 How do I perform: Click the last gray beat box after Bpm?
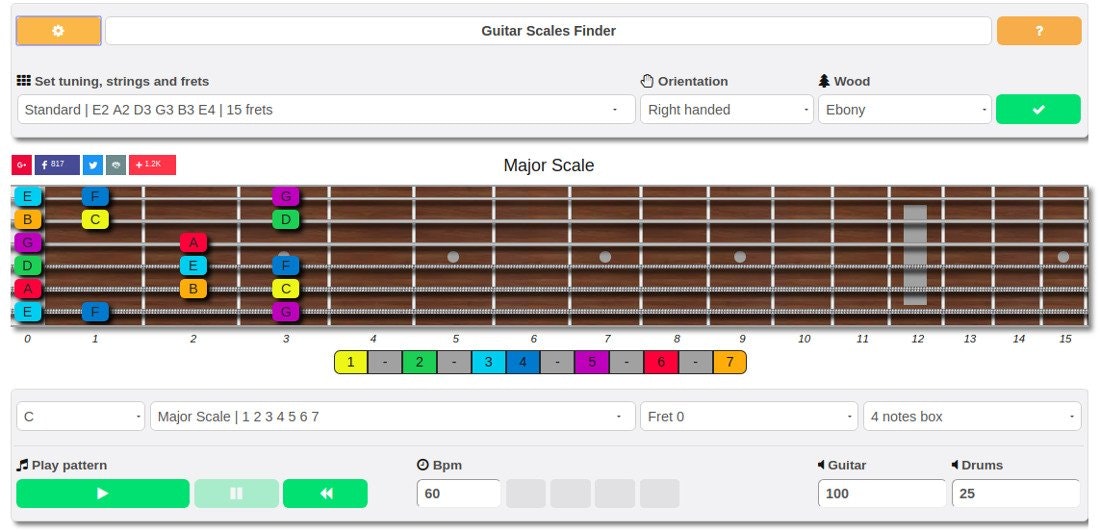click(x=659, y=493)
